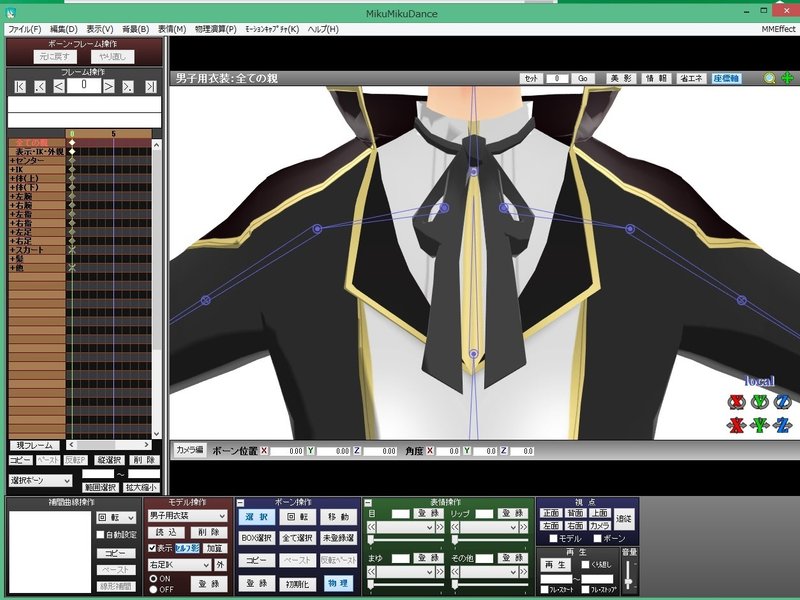Step forward one frame arrow
This screenshot has width=800, height=600.
(x=109, y=86)
